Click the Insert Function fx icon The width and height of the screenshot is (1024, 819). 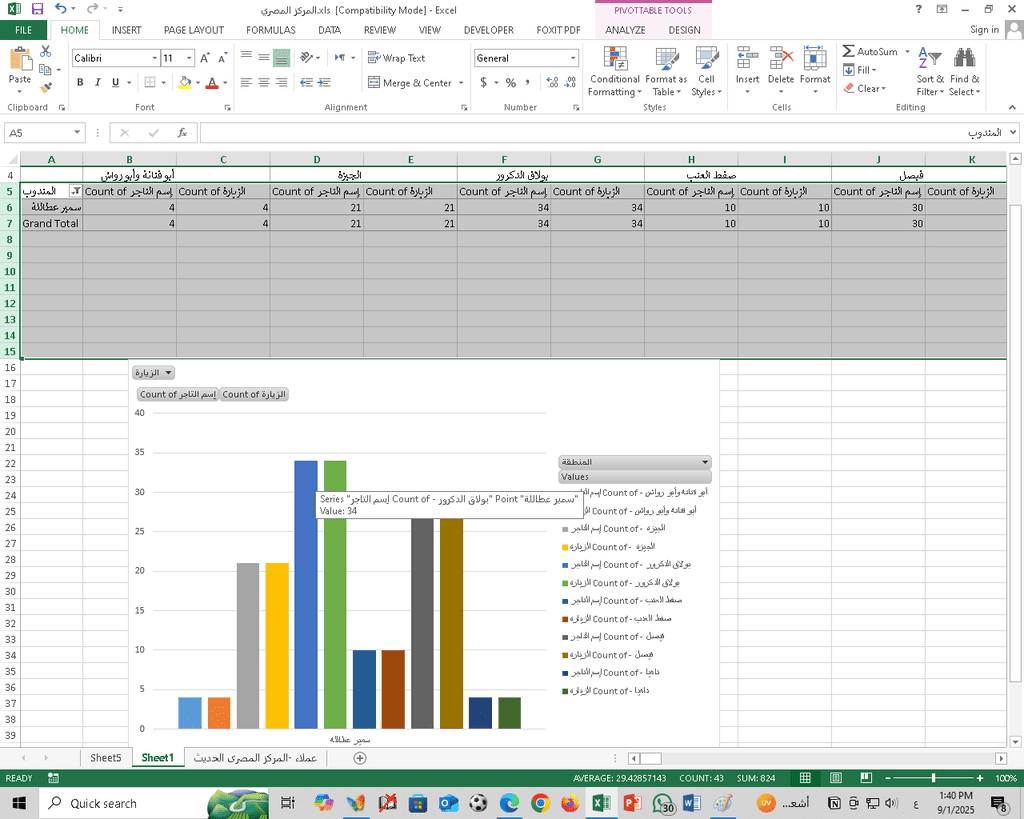[181, 132]
